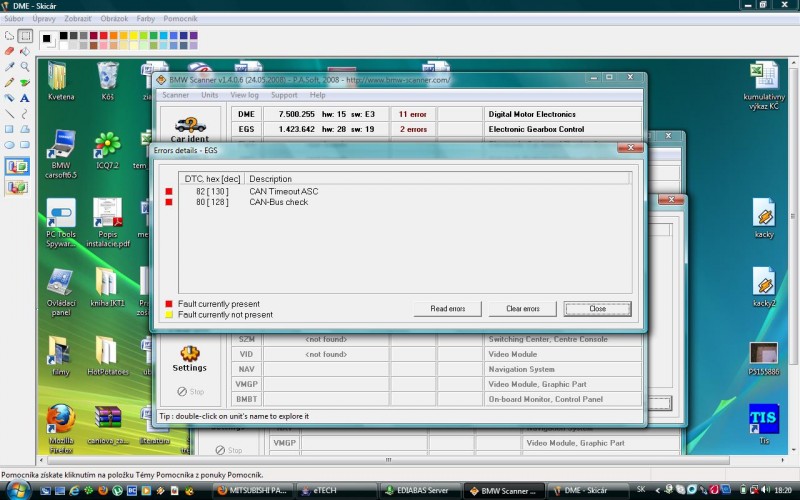The image size is (800, 500).
Task: Click the SK language indicator in taskbar
Action: [641, 491]
